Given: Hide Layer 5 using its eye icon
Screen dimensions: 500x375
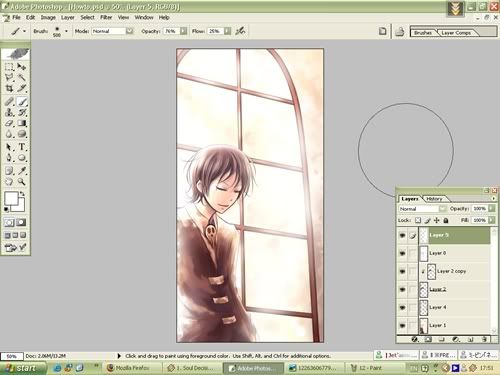Looking at the screenshot, I should tap(403, 235).
